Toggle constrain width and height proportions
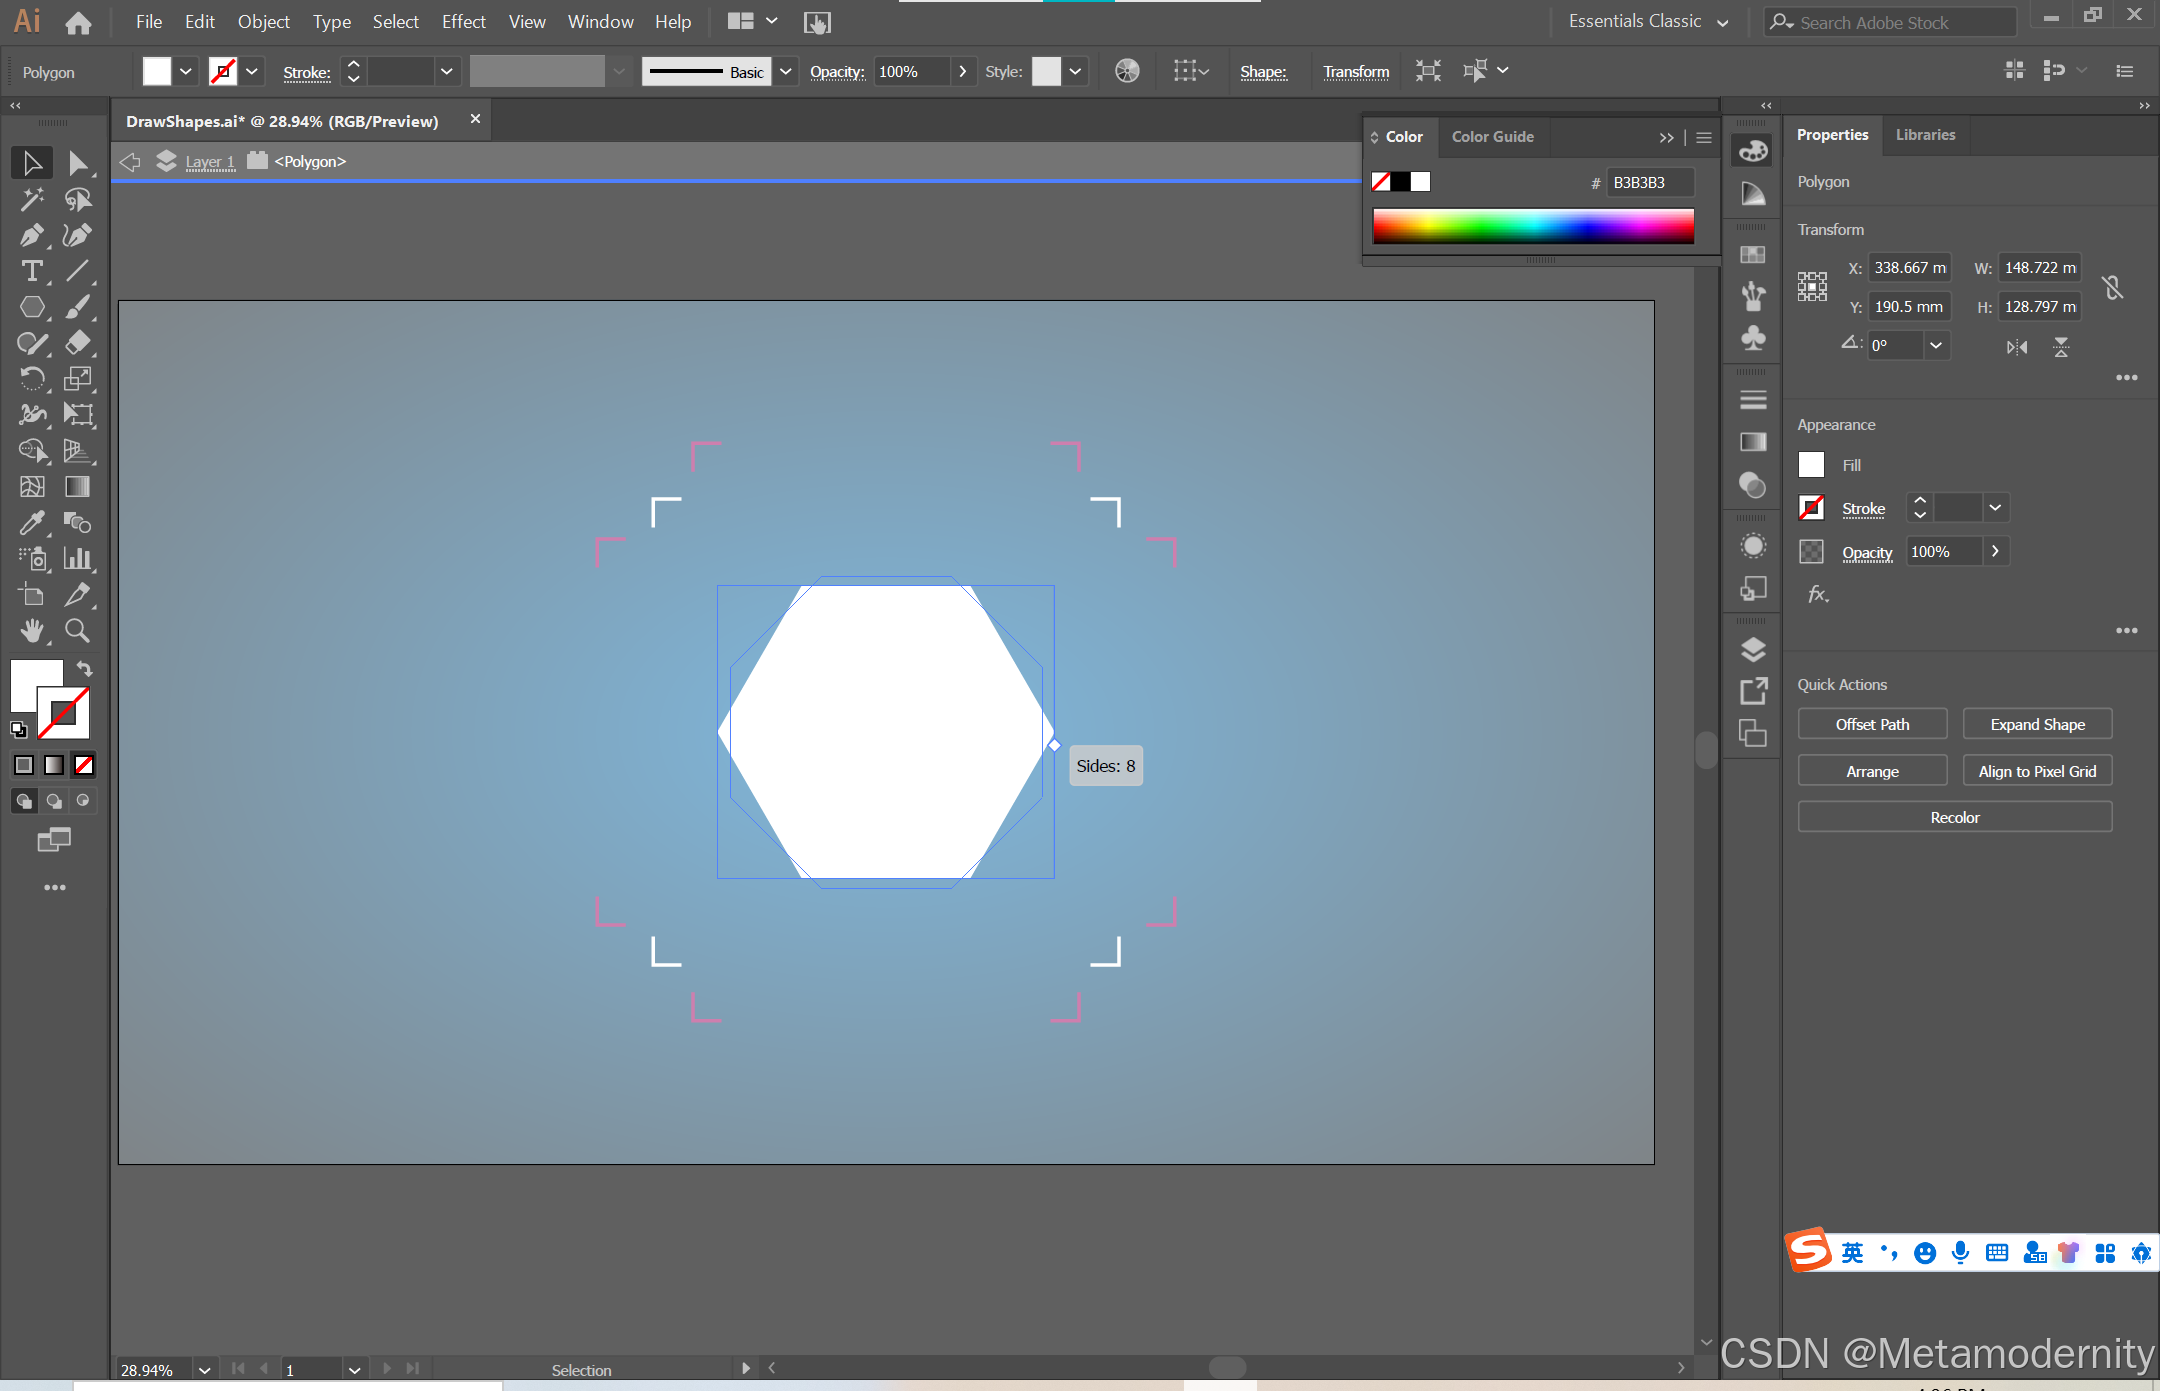Viewport: 2160px width, 1391px height. point(2112,288)
